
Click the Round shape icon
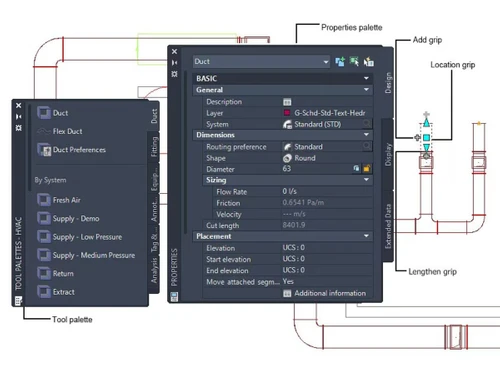(287, 158)
